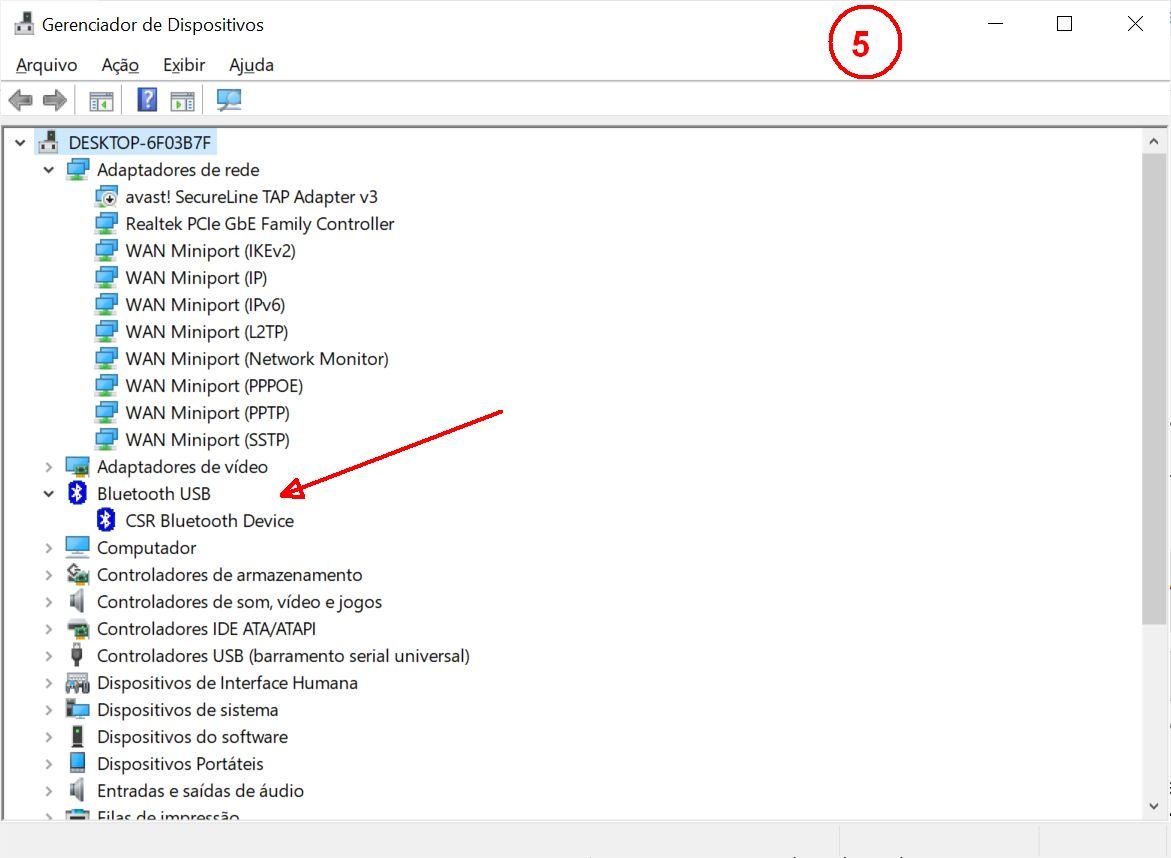Click the avast! SecureLine TAP adapter icon
Viewport: 1171px width, 858px height.
pyautogui.click(x=106, y=196)
